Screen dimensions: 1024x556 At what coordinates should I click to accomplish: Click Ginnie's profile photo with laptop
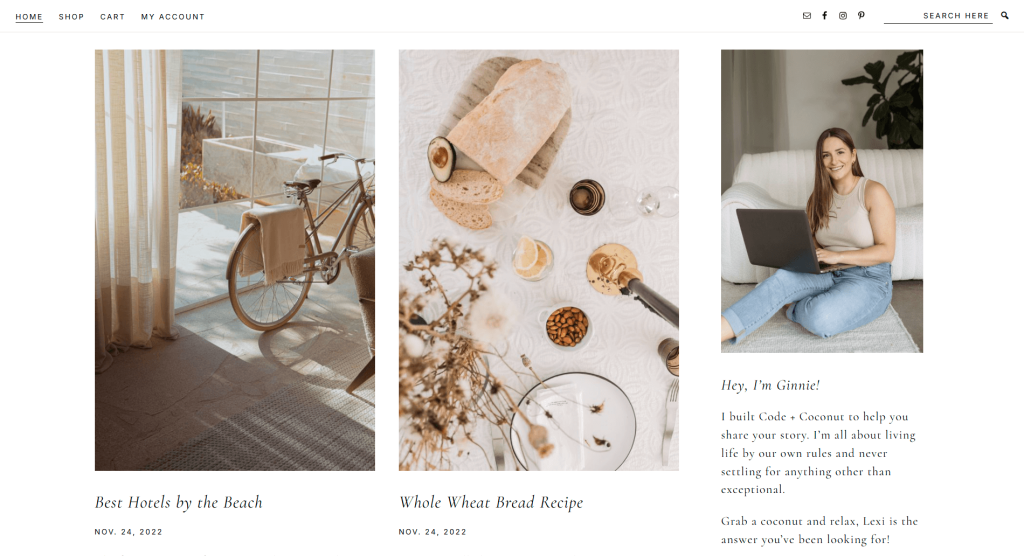(822, 201)
